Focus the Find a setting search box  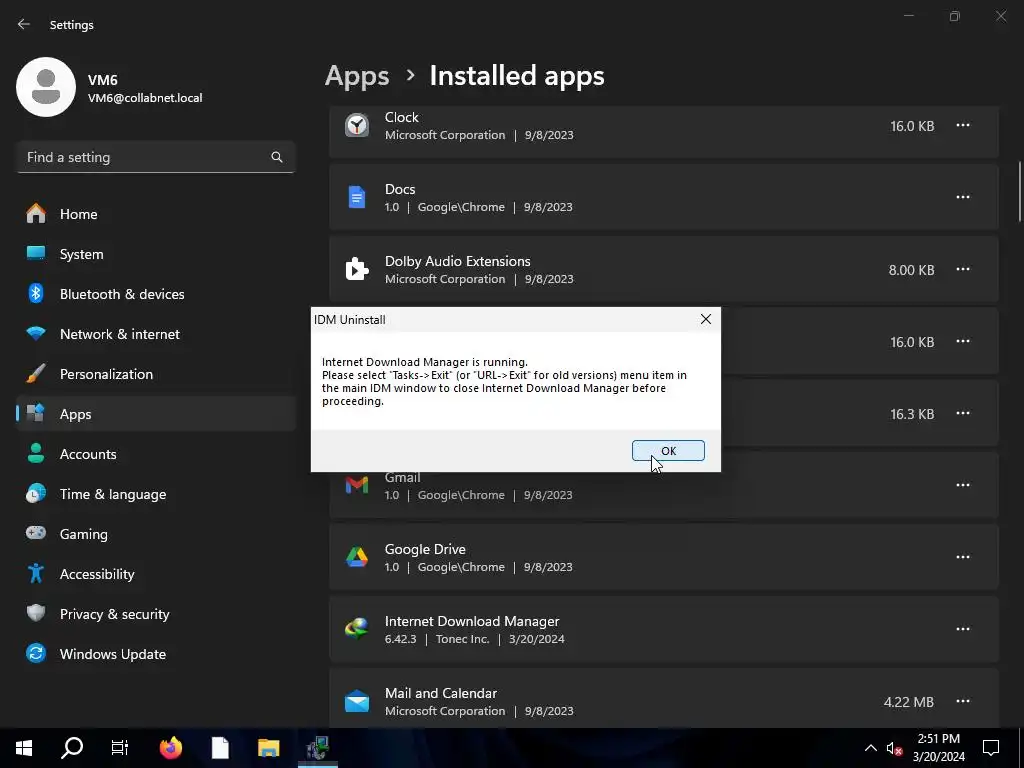tap(155, 157)
